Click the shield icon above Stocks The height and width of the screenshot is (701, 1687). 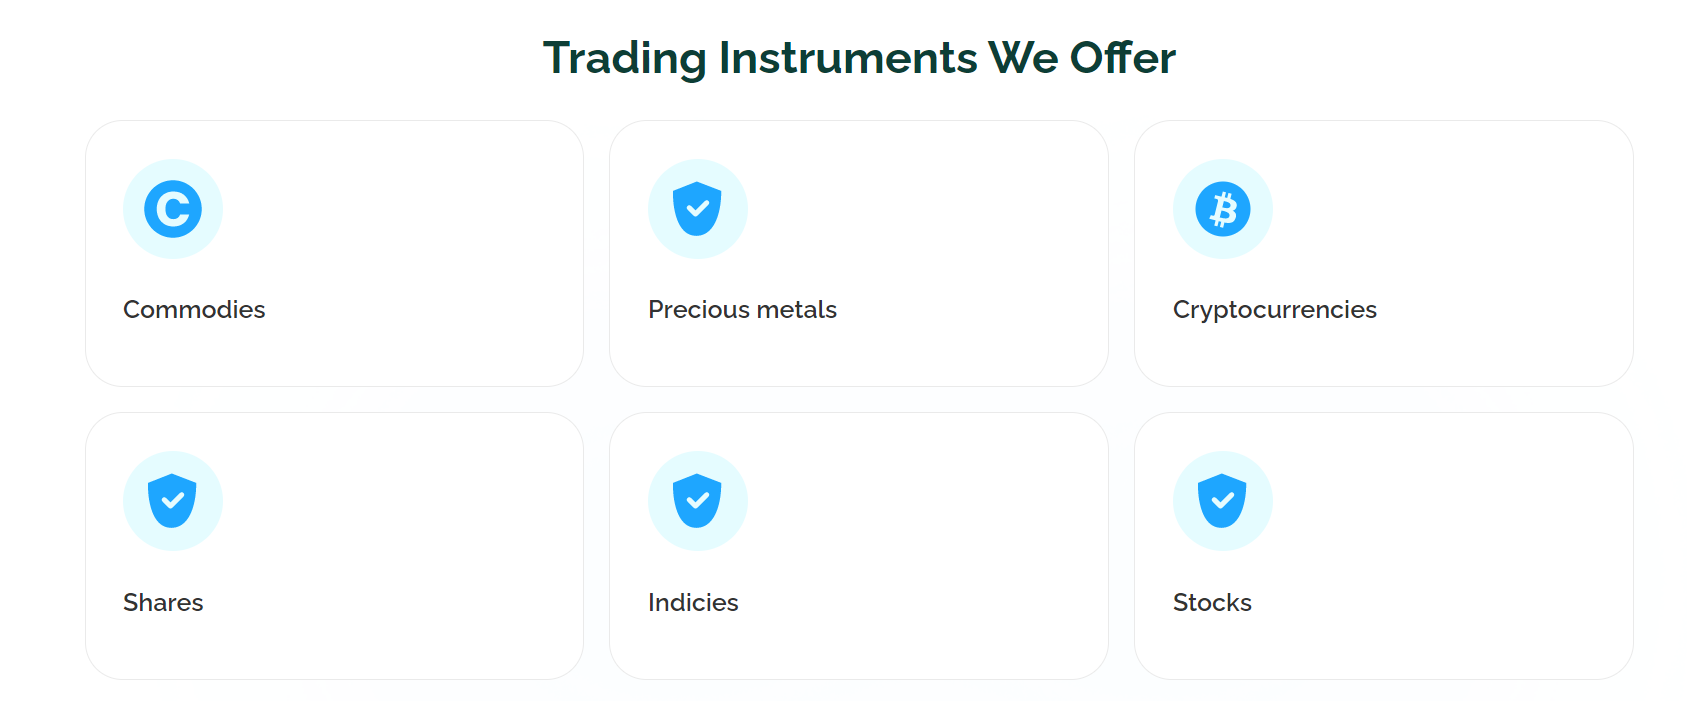pyautogui.click(x=1223, y=501)
